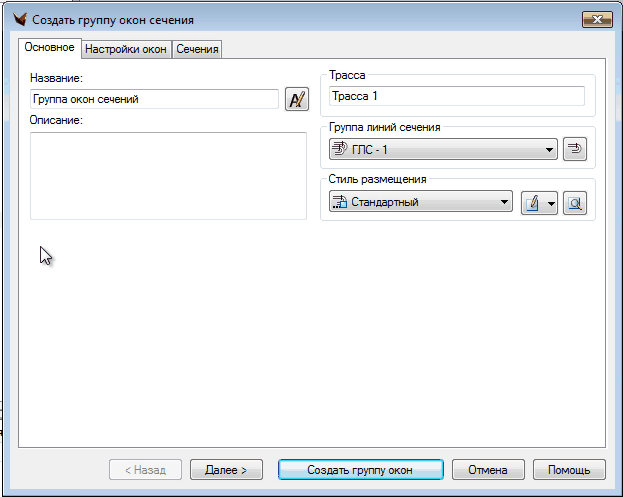Click the name template icon beside Название

(x=297, y=99)
